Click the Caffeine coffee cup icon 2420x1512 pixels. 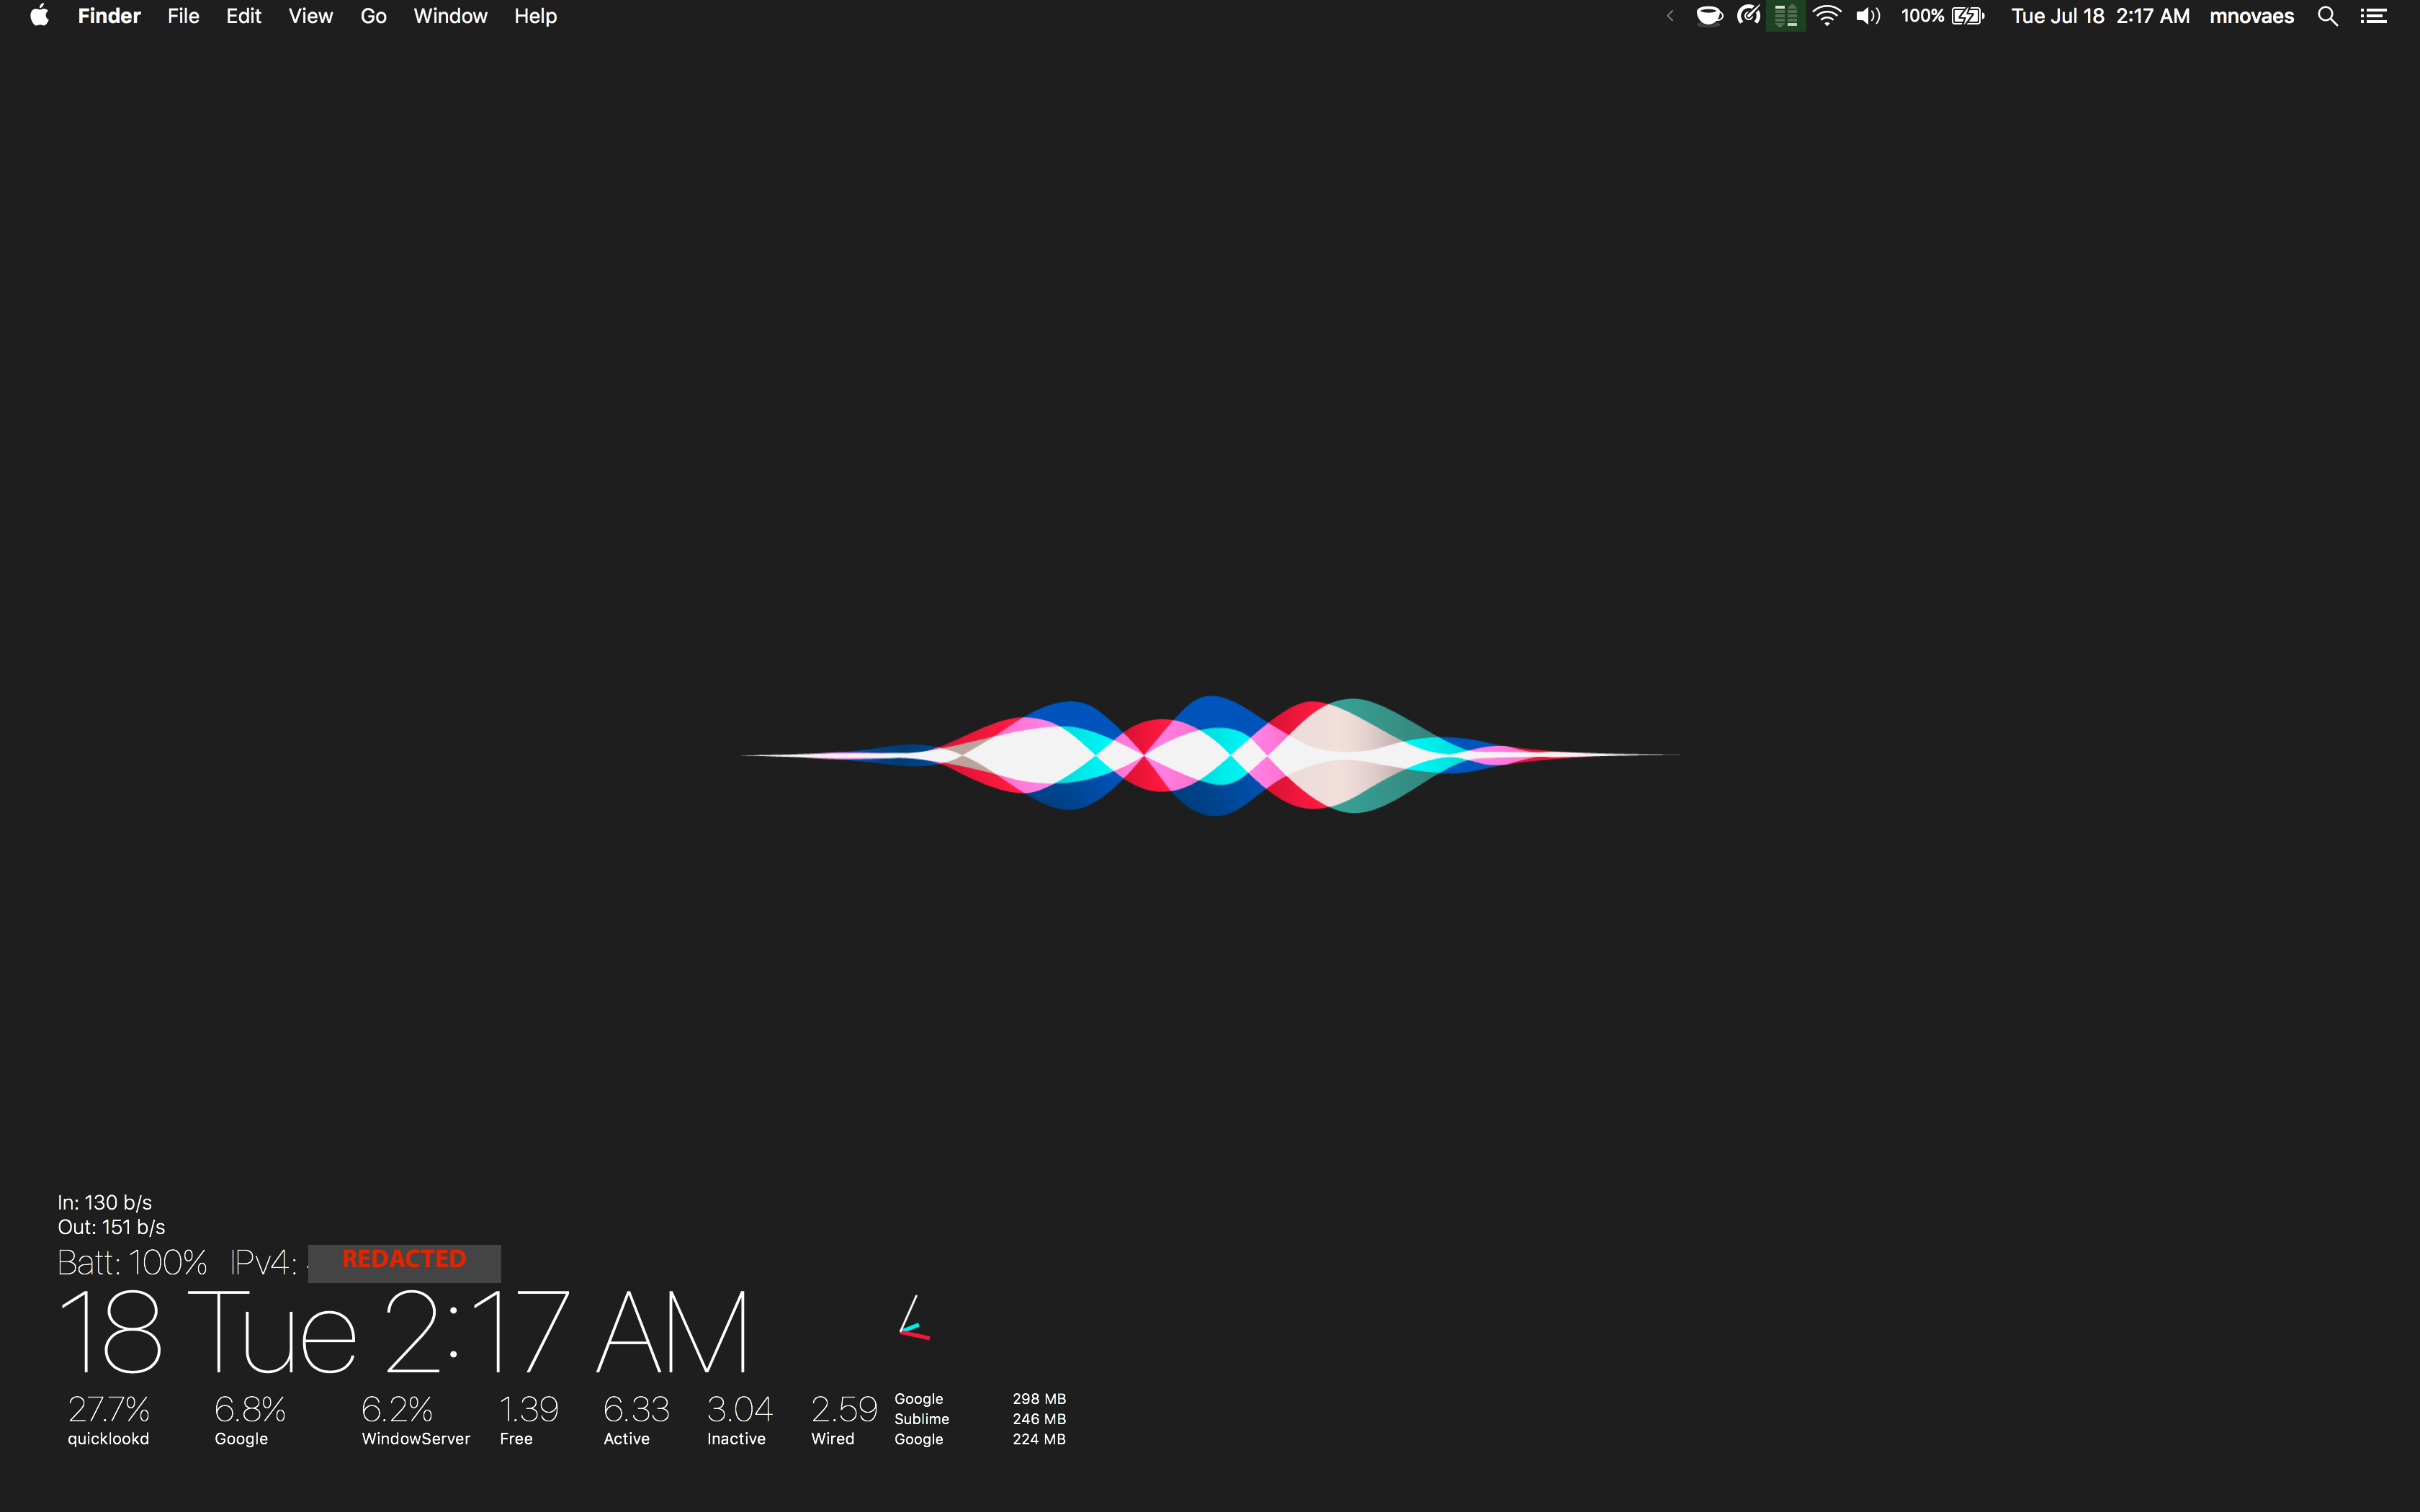pyautogui.click(x=1709, y=16)
